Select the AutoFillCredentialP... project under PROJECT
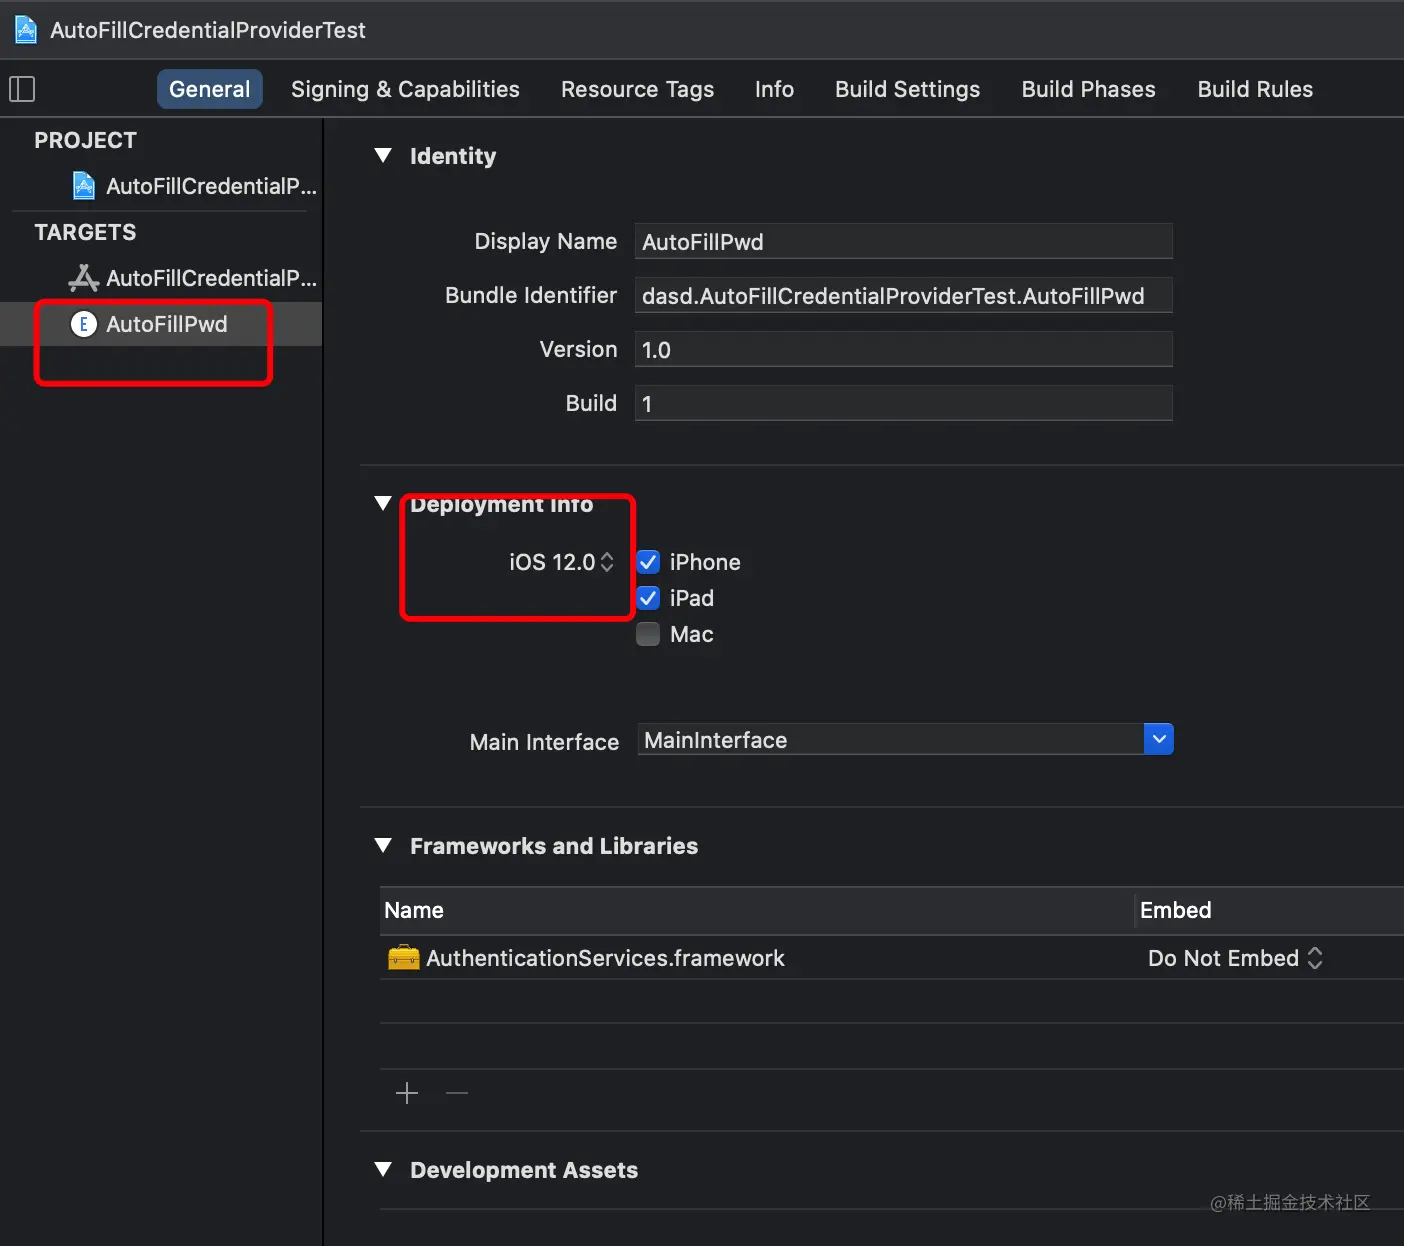Image resolution: width=1404 pixels, height=1246 pixels. pyautogui.click(x=195, y=186)
